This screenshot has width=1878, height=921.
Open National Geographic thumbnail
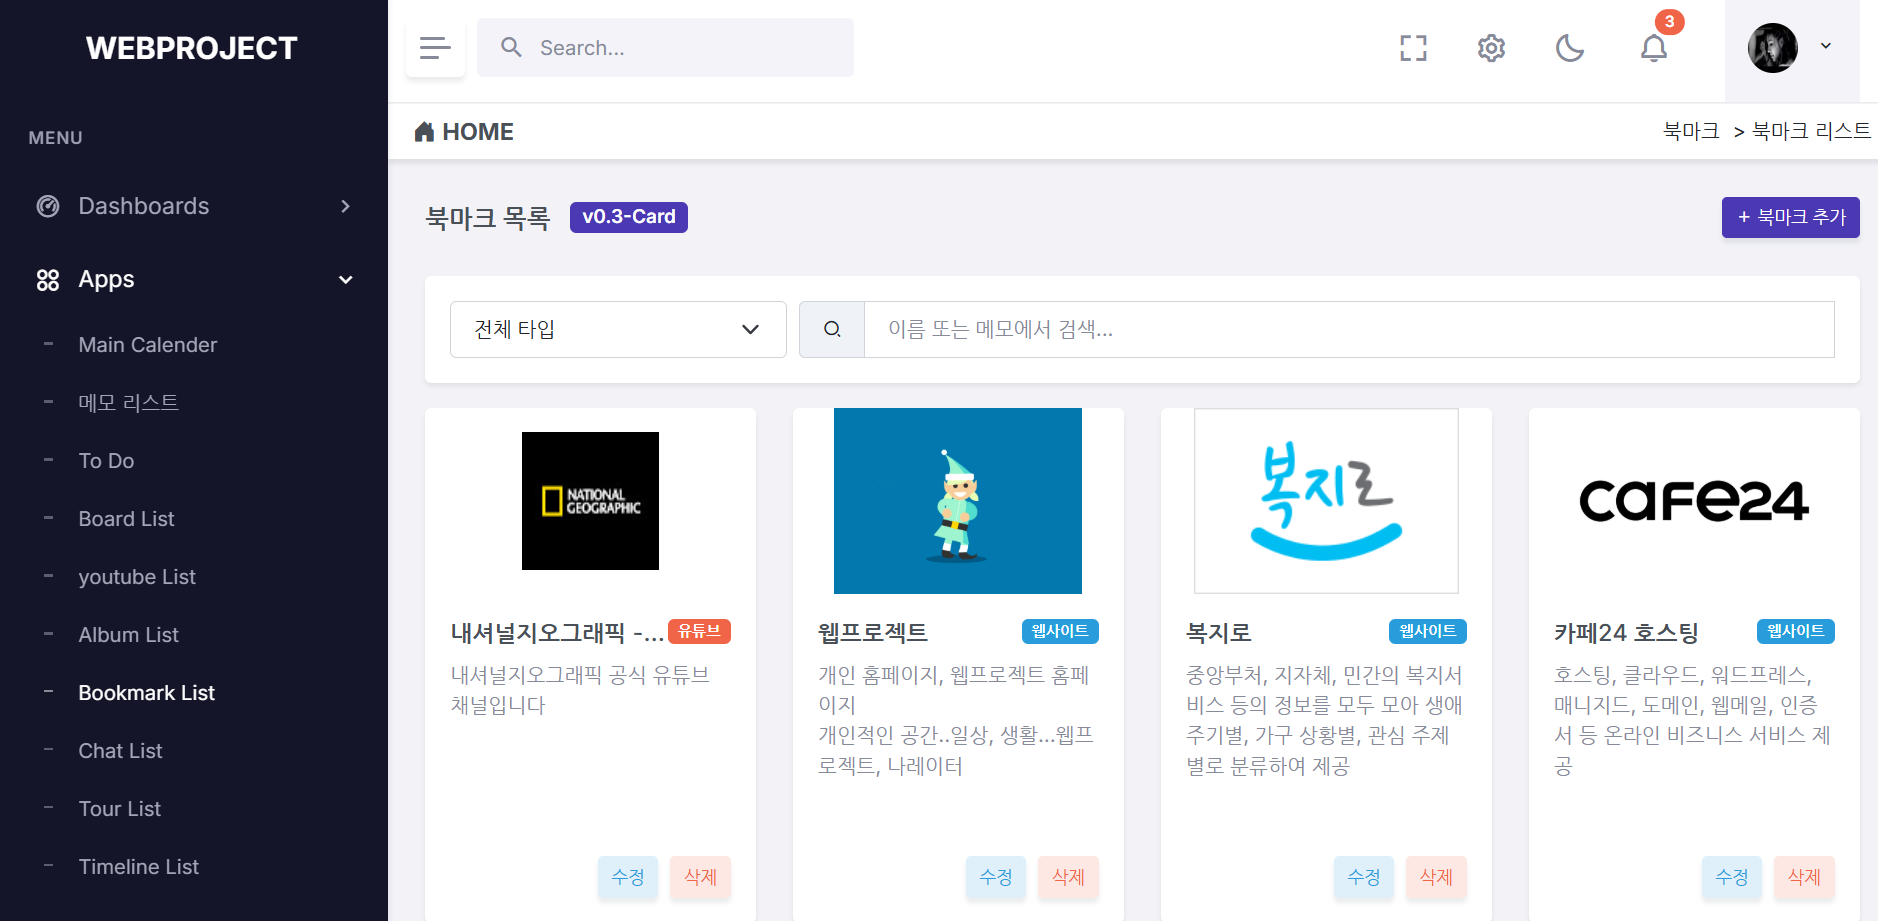[x=590, y=501]
